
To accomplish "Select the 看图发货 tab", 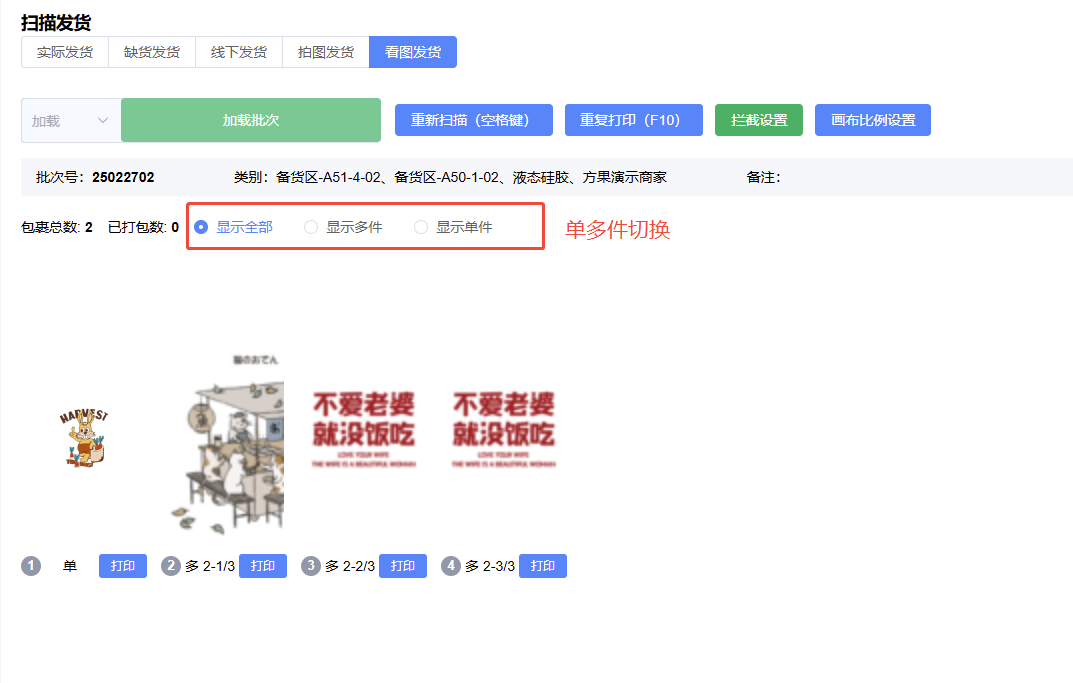I will coord(413,52).
